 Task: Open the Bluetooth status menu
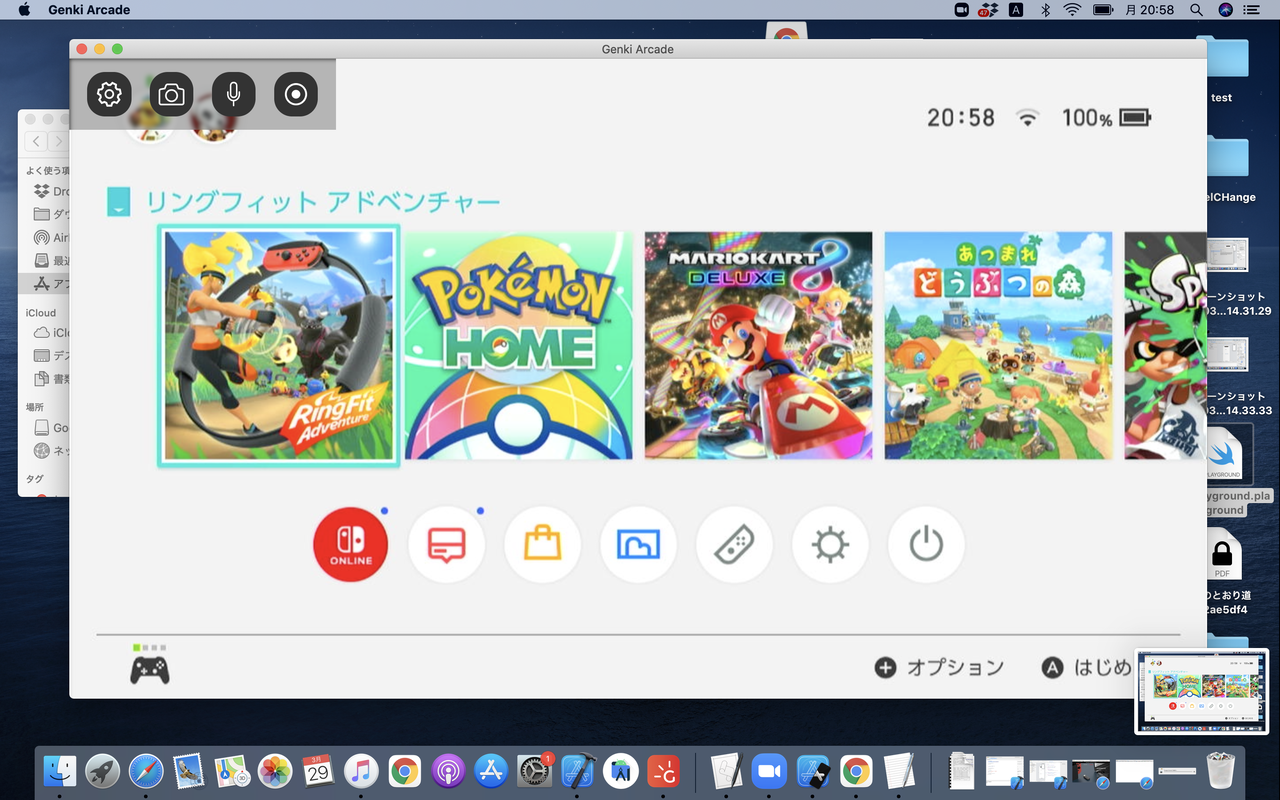coord(1046,10)
